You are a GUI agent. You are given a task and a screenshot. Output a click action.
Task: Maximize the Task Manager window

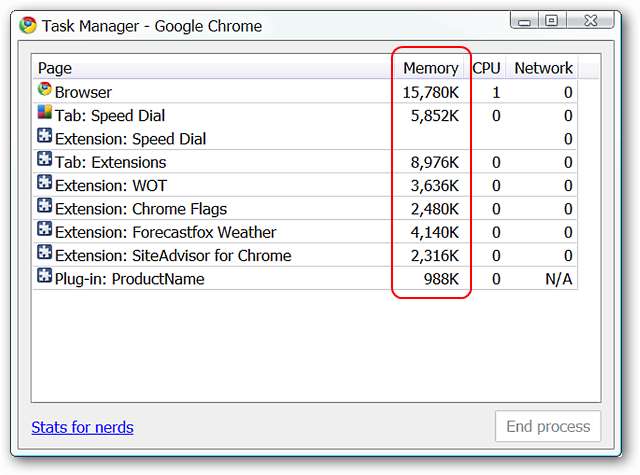tap(551, 19)
